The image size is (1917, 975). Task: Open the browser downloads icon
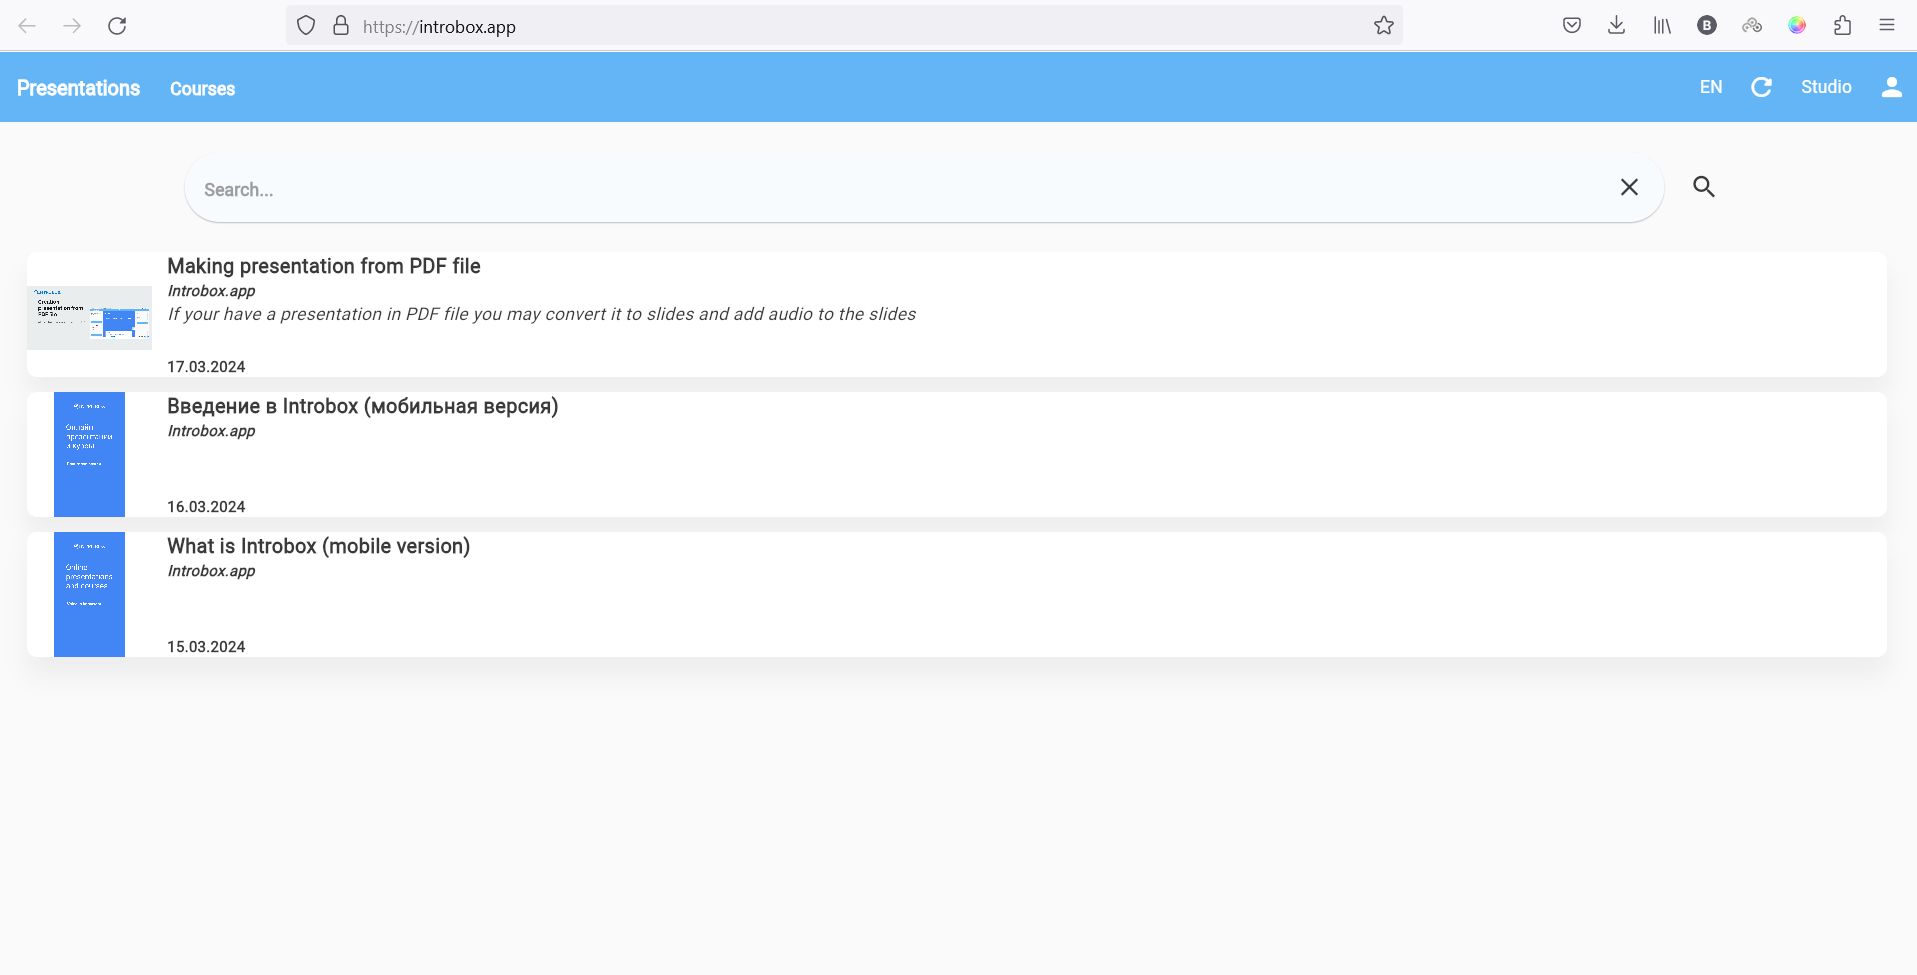click(x=1617, y=26)
